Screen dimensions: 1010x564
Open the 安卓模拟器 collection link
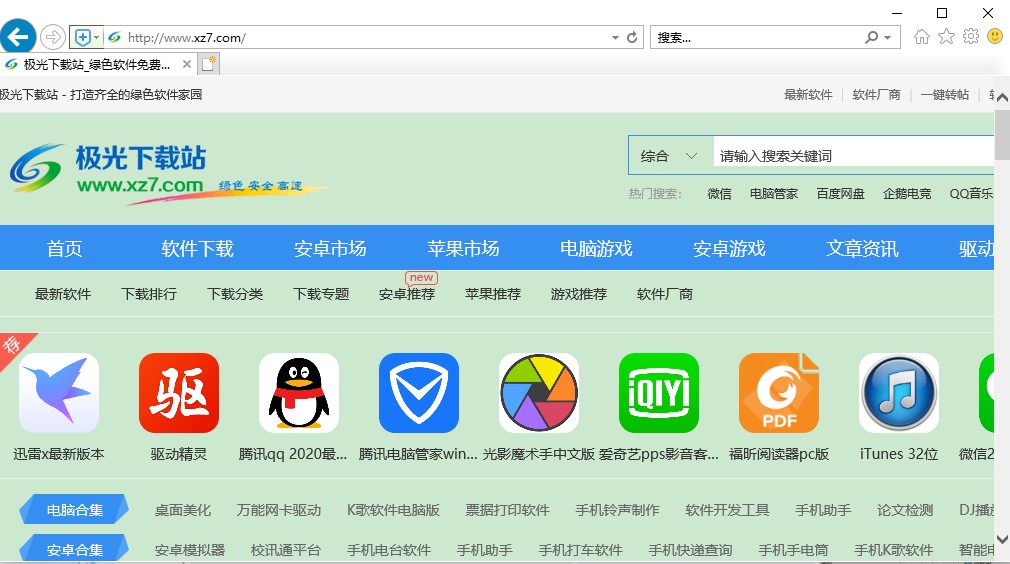point(190,550)
